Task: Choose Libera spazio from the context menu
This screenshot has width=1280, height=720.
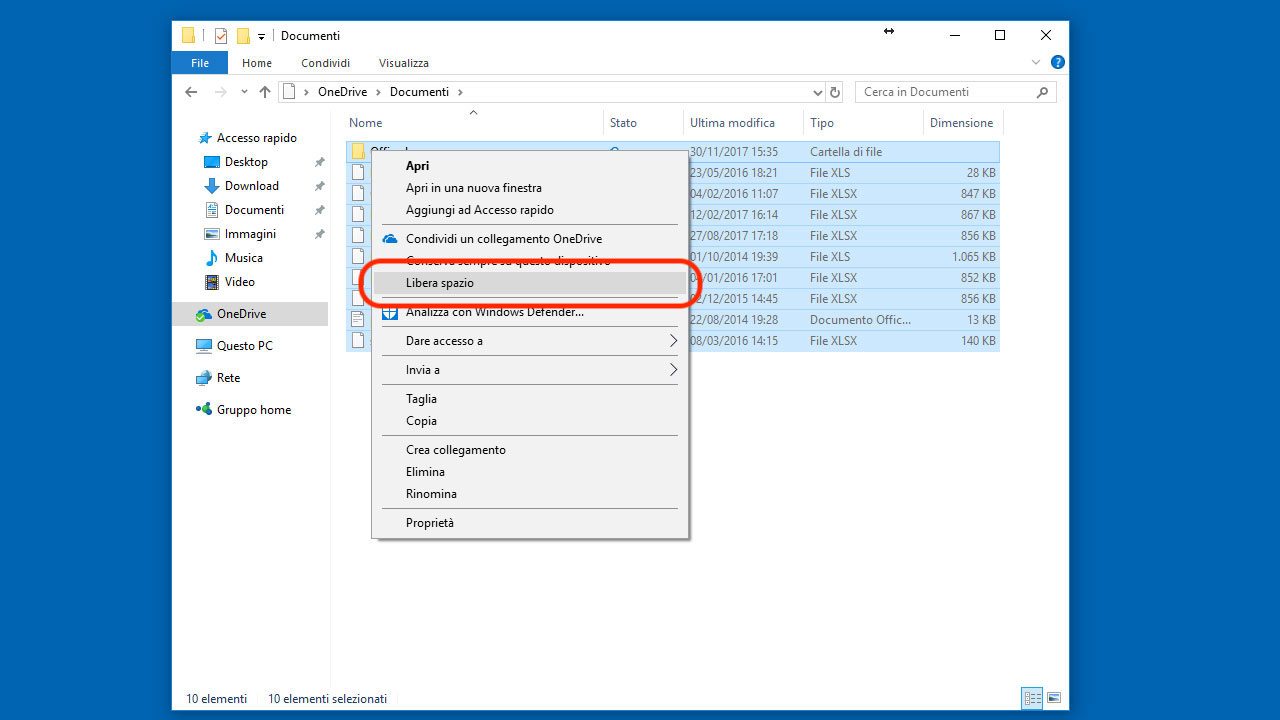Action: [440, 283]
